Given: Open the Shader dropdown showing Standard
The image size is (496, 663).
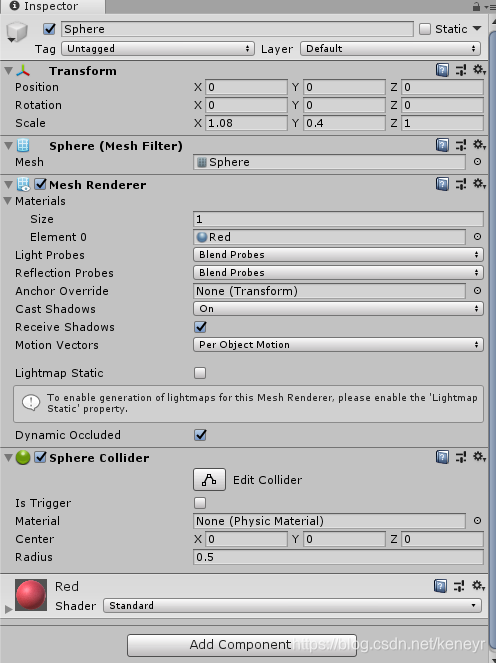Looking at the screenshot, I should 293,605.
